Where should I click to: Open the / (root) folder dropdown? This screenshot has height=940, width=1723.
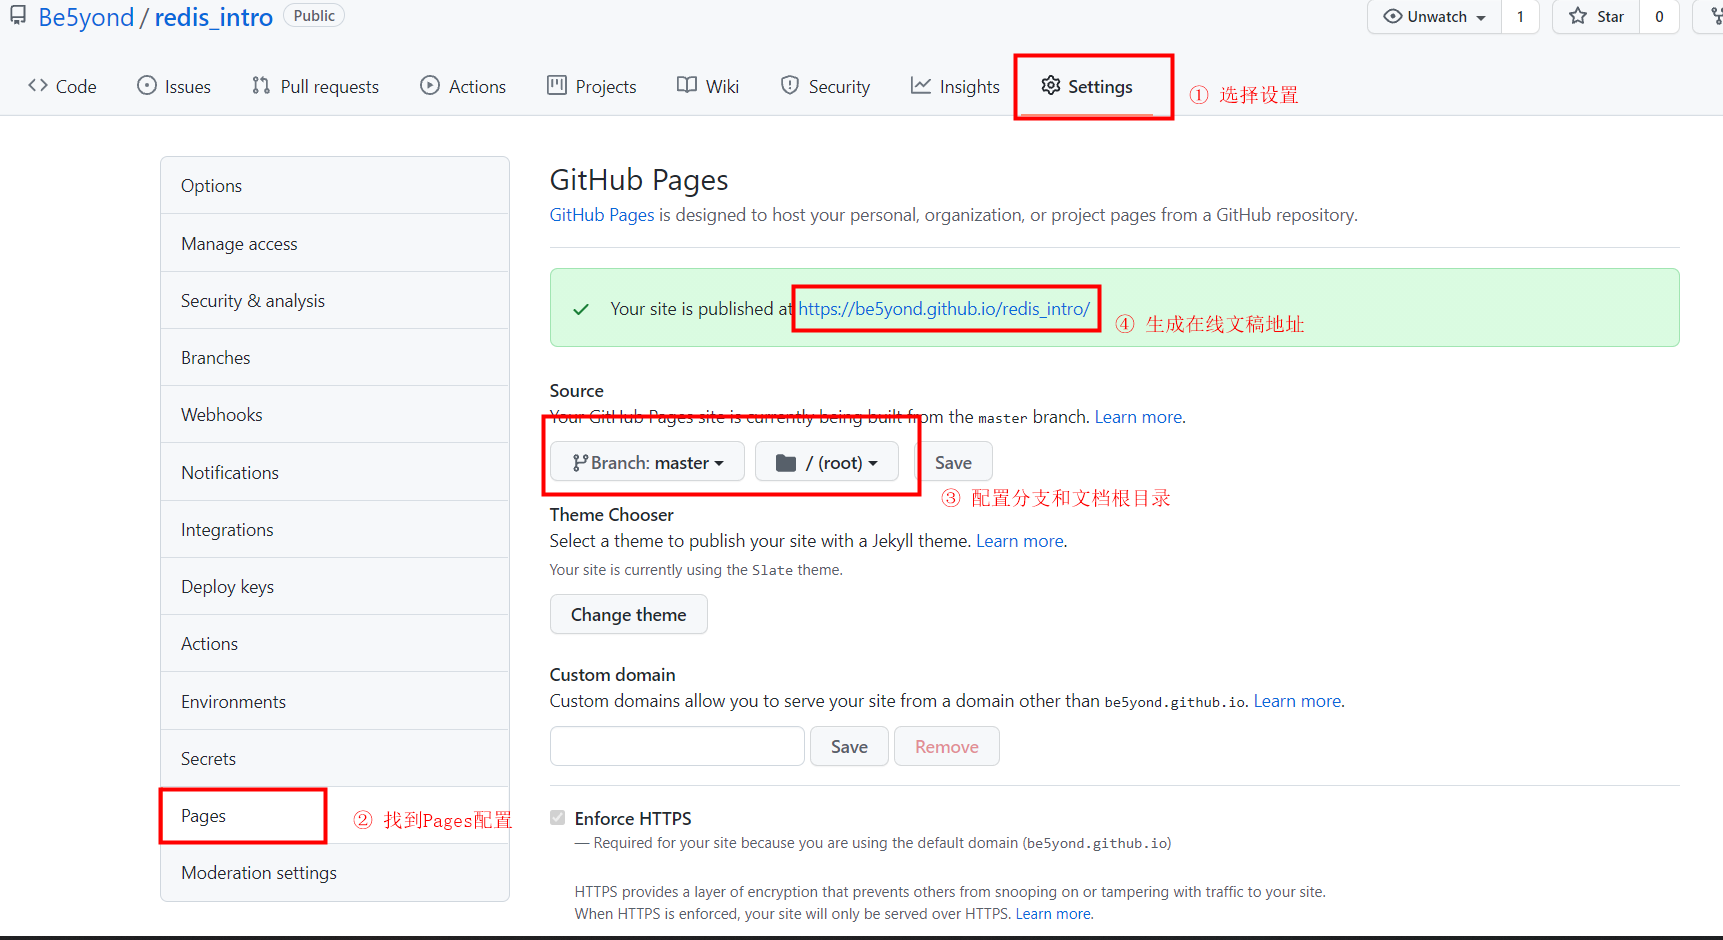coord(826,461)
